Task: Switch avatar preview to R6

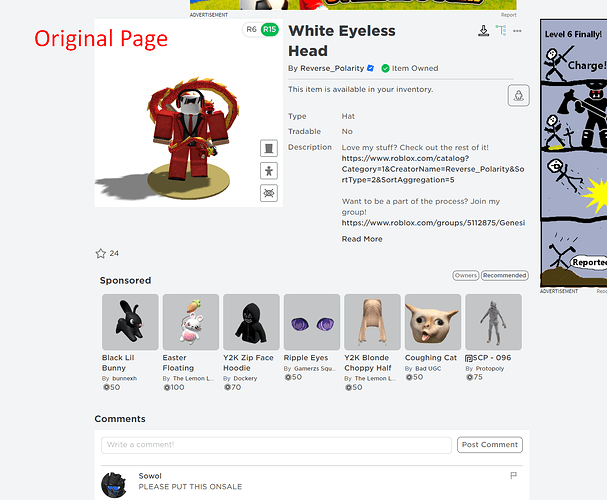Action: coord(251,29)
